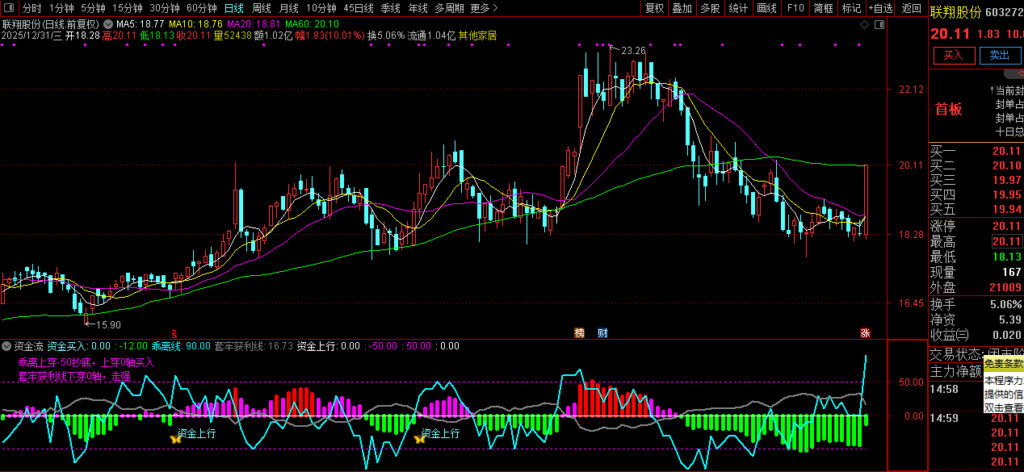This screenshot has height=472, width=1024.
Task: Toggle the 复权 price adjustment option
Action: point(654,8)
